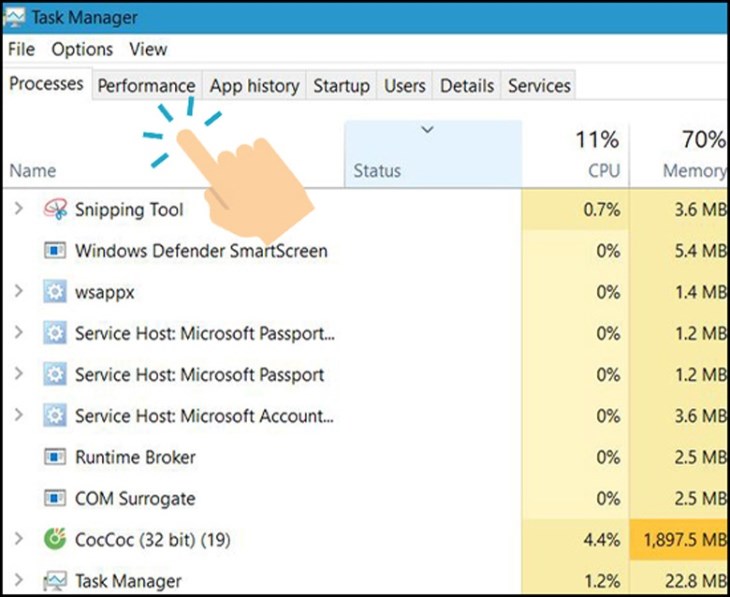Expand Service Host: Microsoft Passport row
Viewport: 730px width, 597px height.
tap(17, 375)
